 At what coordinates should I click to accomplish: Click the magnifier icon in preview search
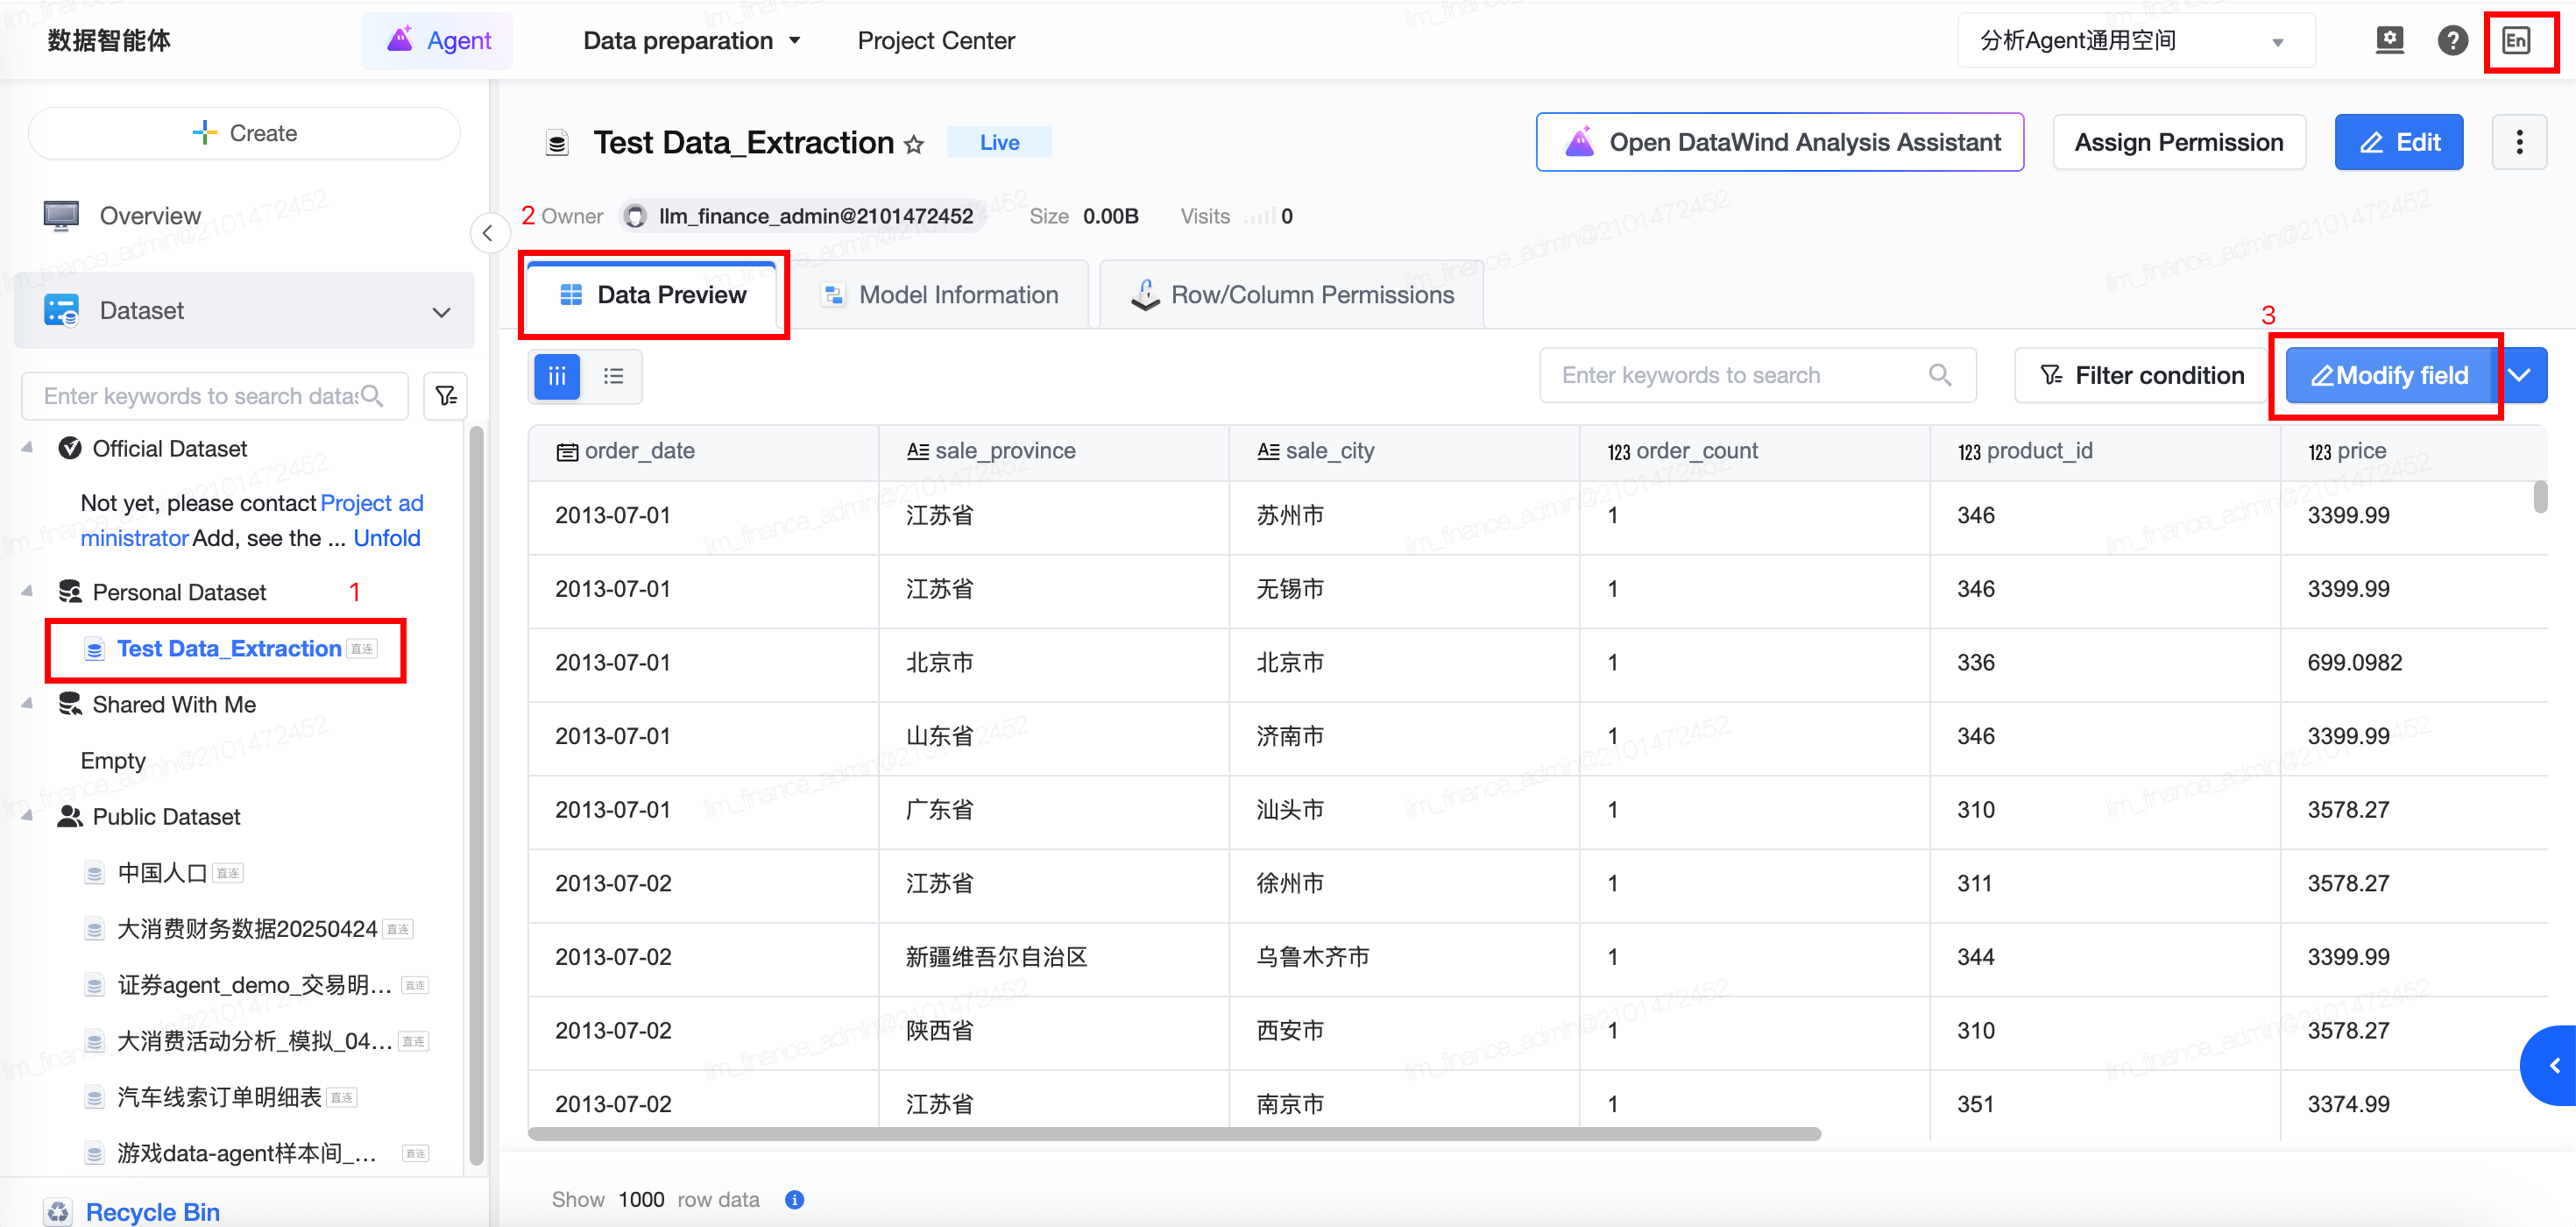(1940, 375)
